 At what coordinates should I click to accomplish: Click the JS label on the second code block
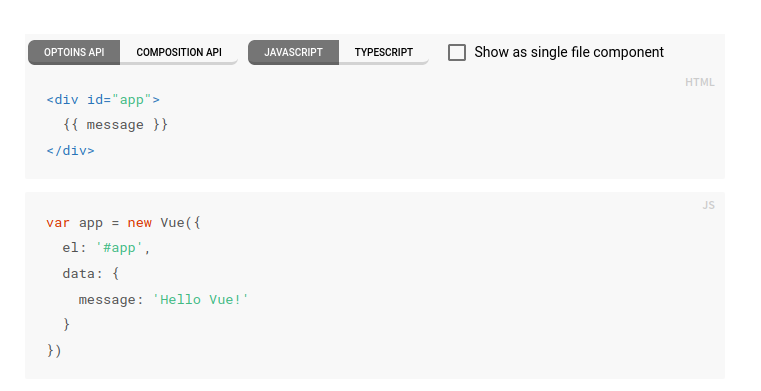pyautogui.click(x=708, y=205)
